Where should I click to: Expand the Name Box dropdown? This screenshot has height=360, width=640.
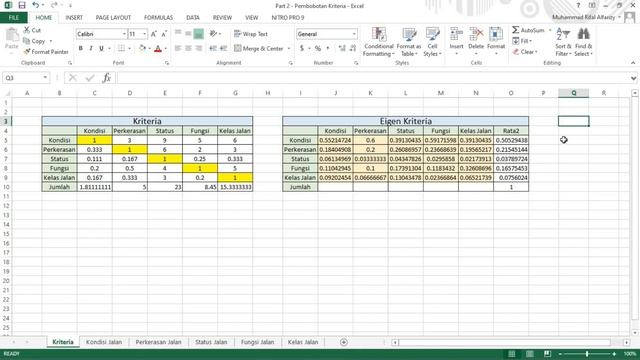[45, 78]
